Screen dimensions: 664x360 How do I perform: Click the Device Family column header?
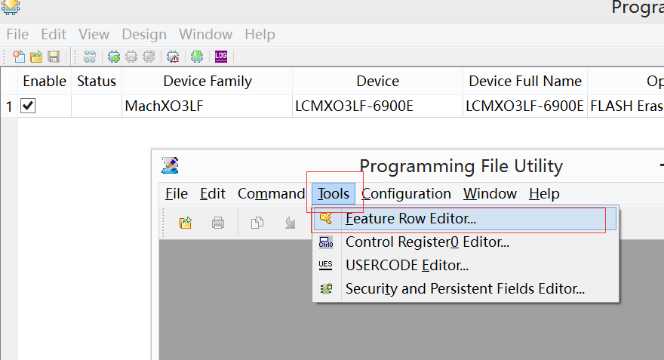point(208,81)
